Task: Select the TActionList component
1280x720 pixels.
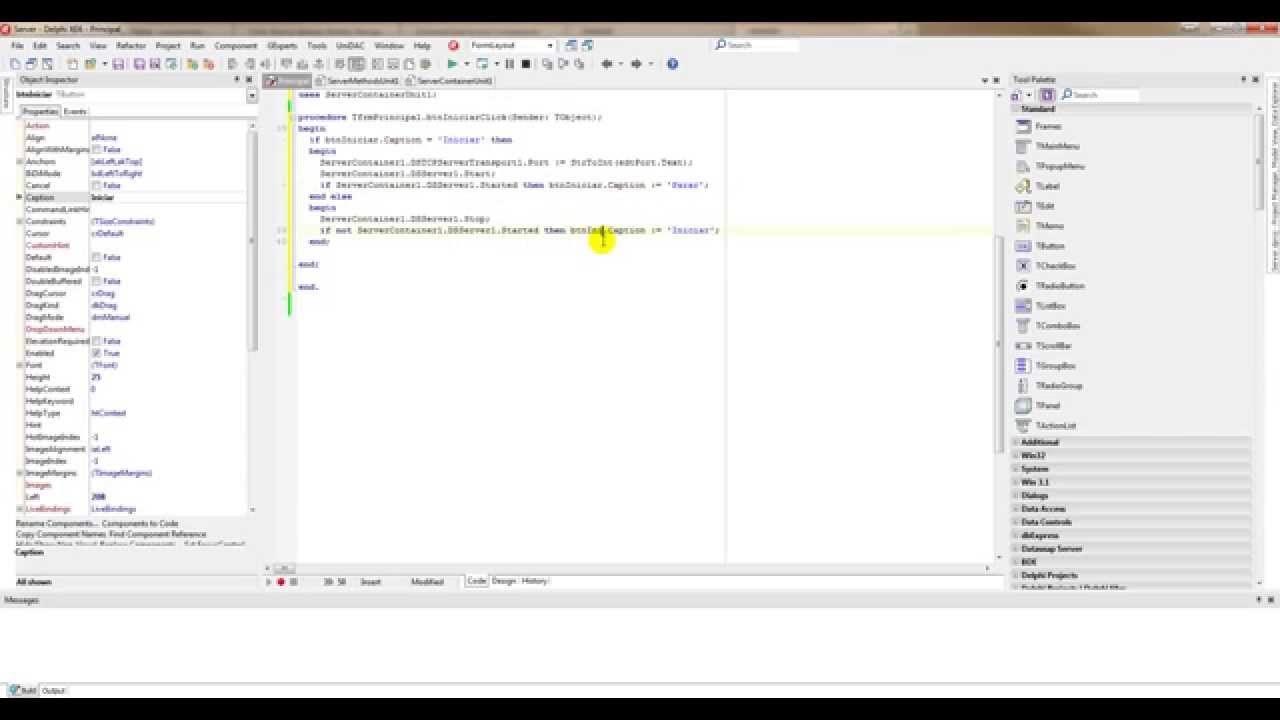Action: pyautogui.click(x=1045, y=426)
